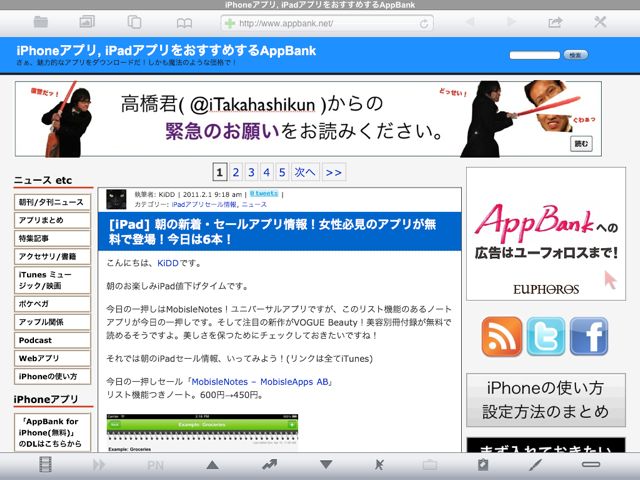640x480 pixels.
Task: Open ニュース category link
Action: 254,204
